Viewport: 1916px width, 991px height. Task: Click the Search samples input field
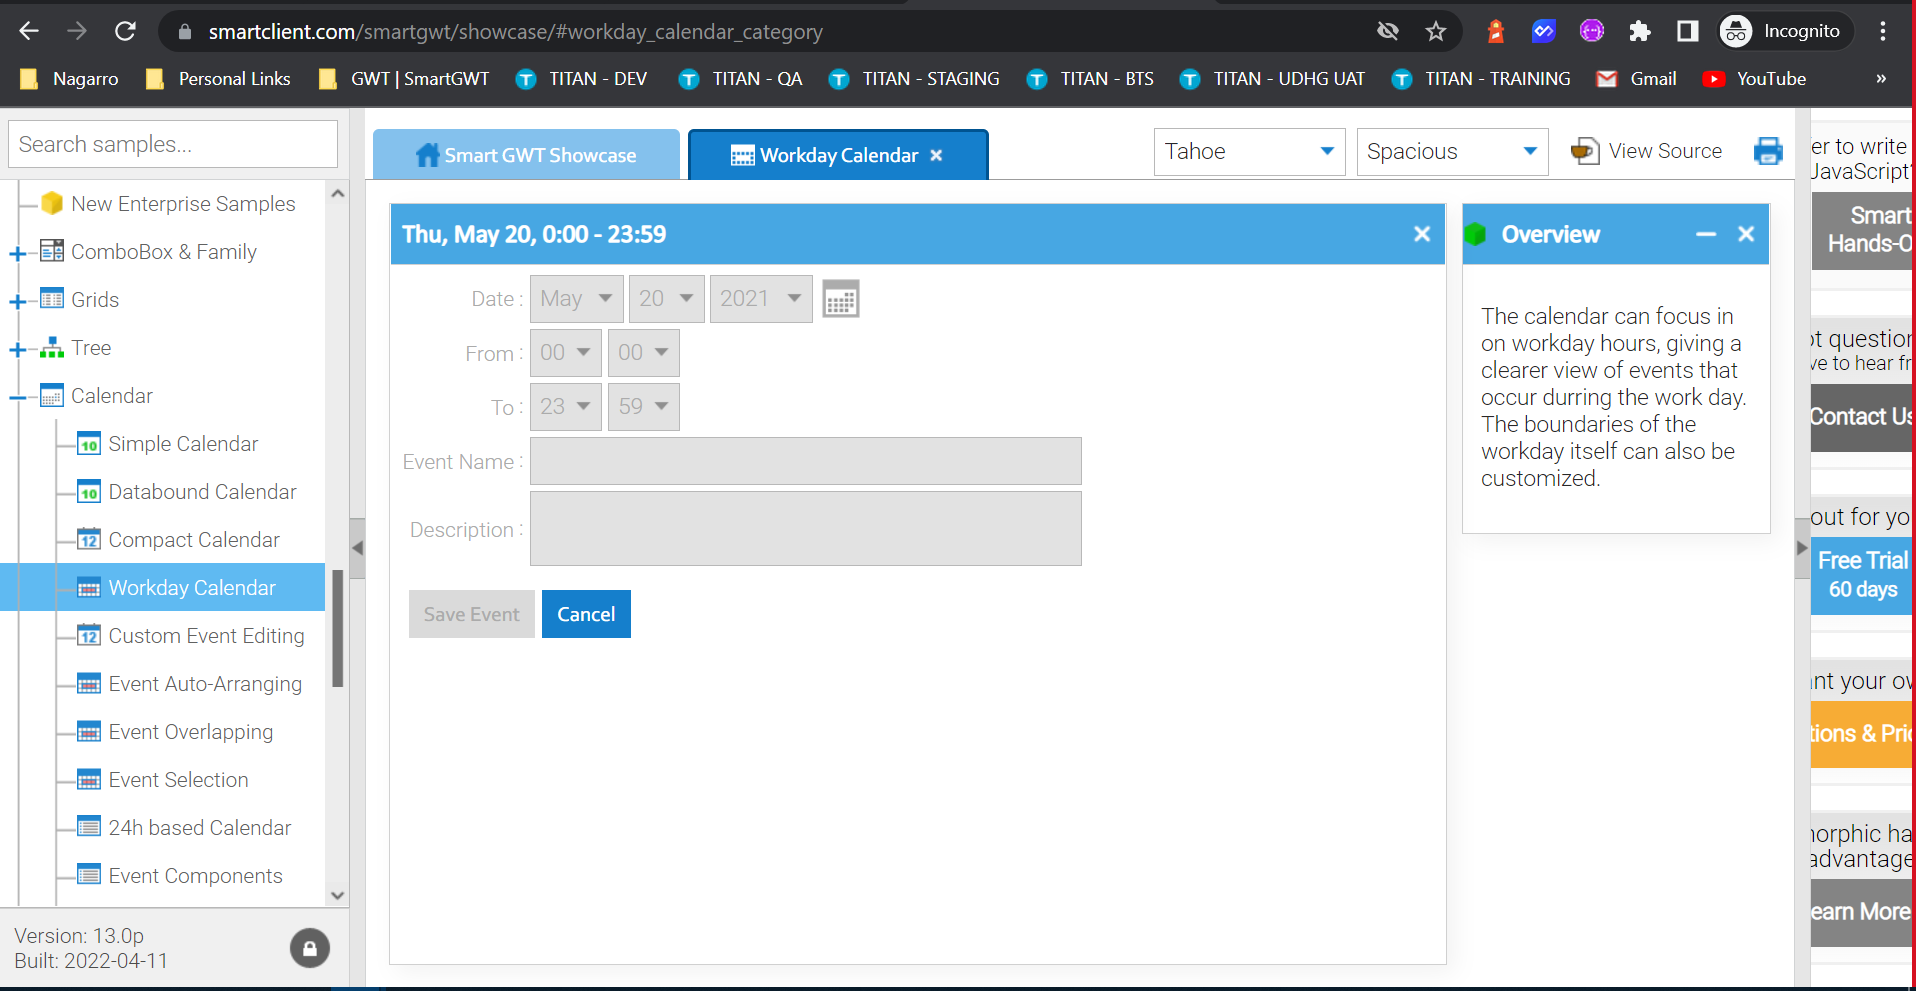pyautogui.click(x=173, y=145)
